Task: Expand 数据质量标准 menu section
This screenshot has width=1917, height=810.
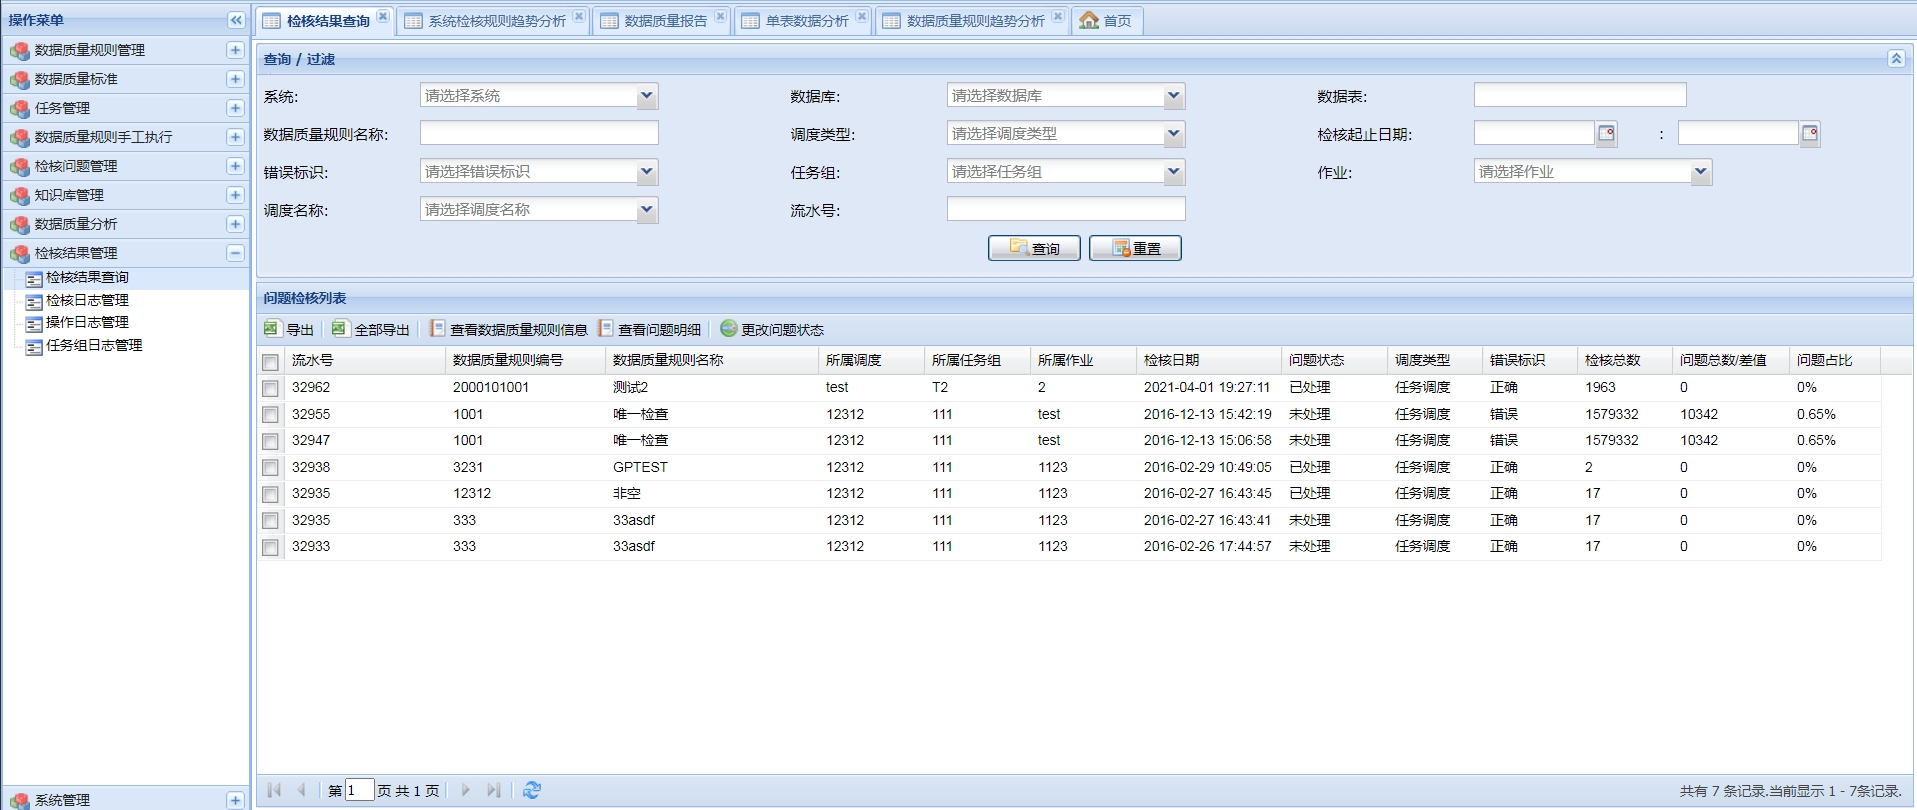Action: pos(235,79)
